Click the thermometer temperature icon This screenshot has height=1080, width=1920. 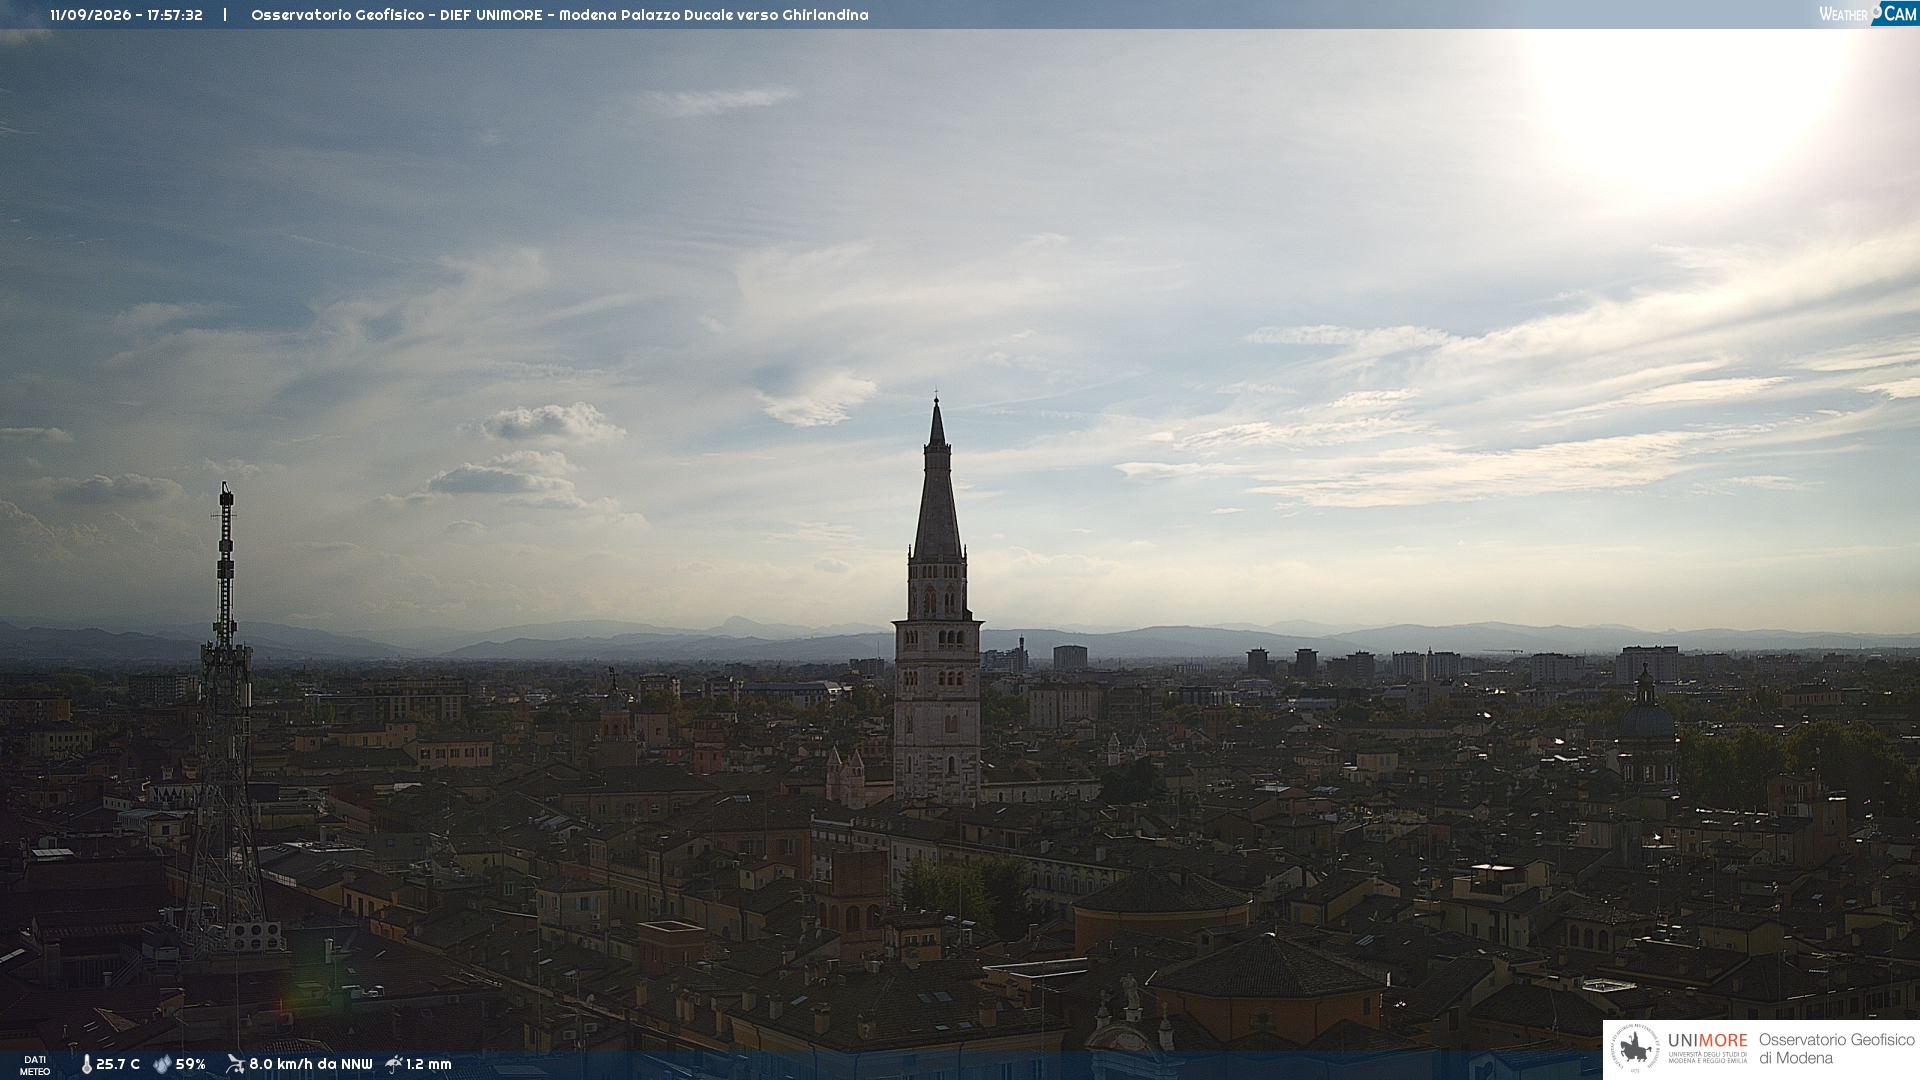point(86,1065)
